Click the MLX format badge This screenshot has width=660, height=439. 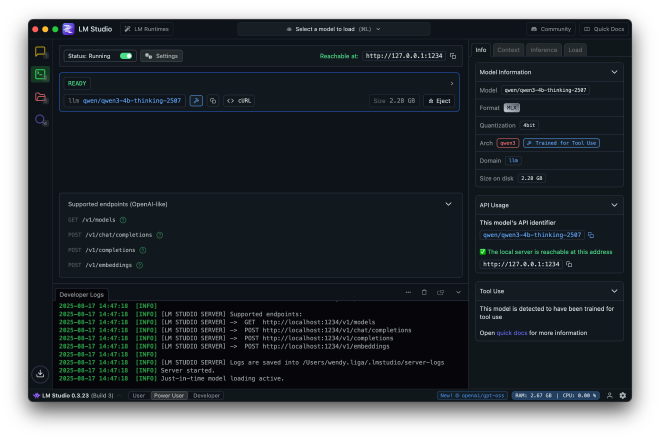[x=511, y=108]
